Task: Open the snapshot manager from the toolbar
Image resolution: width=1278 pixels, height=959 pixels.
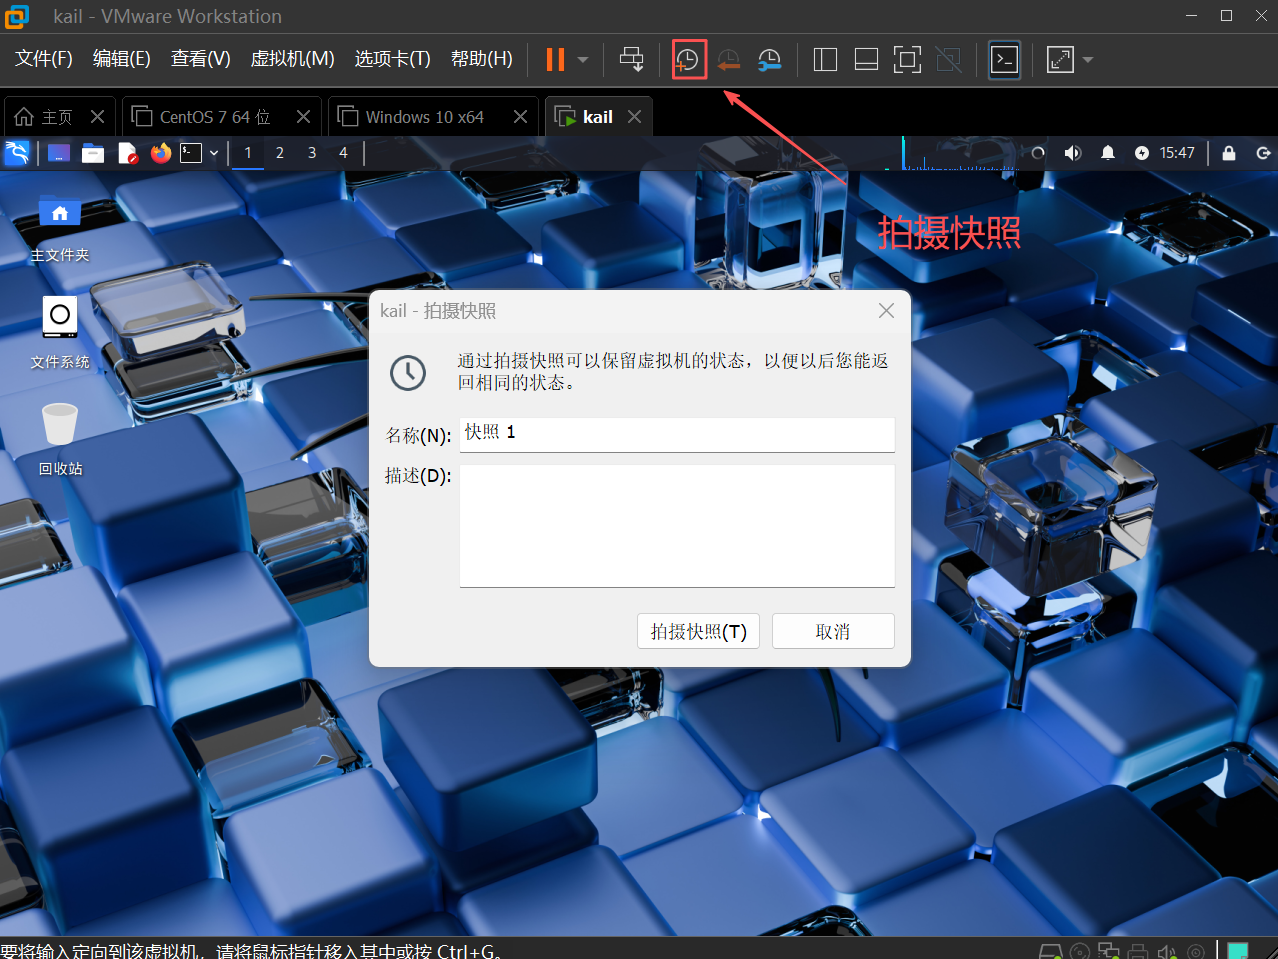Action: tap(768, 59)
